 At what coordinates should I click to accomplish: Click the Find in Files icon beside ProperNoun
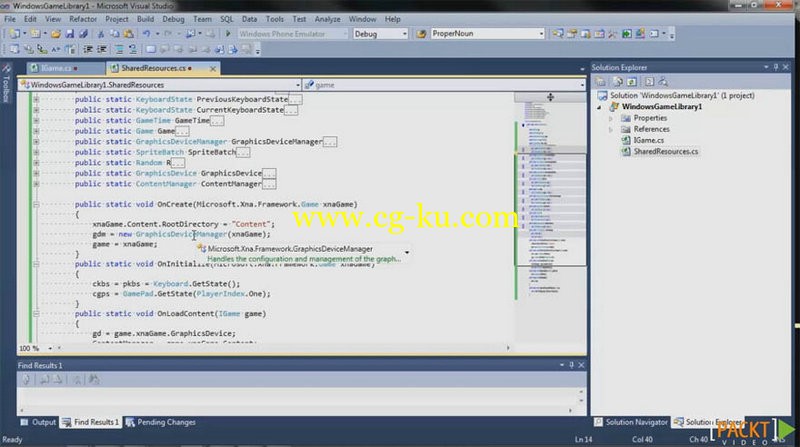point(421,34)
